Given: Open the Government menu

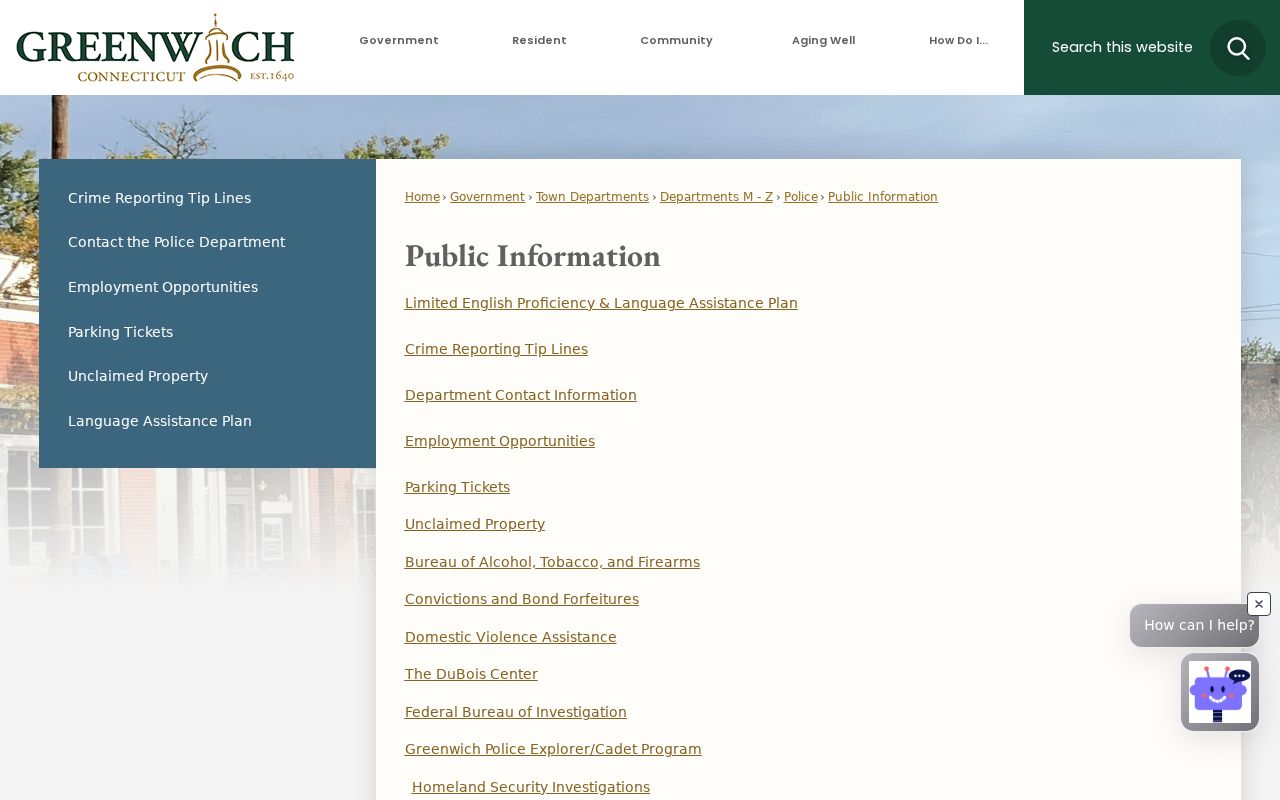Looking at the screenshot, I should tap(399, 41).
